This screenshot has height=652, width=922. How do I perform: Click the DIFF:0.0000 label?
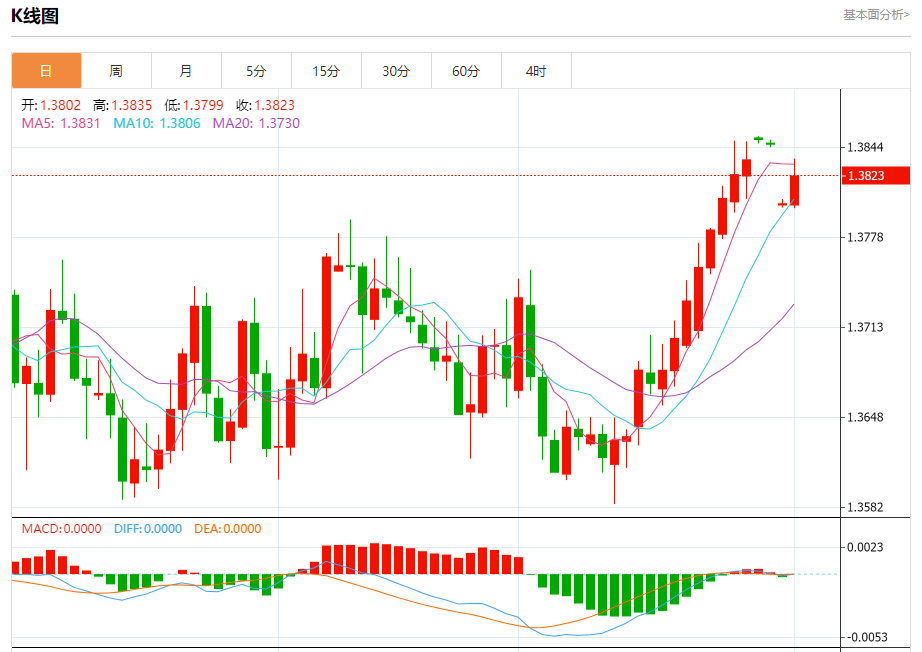[148, 529]
